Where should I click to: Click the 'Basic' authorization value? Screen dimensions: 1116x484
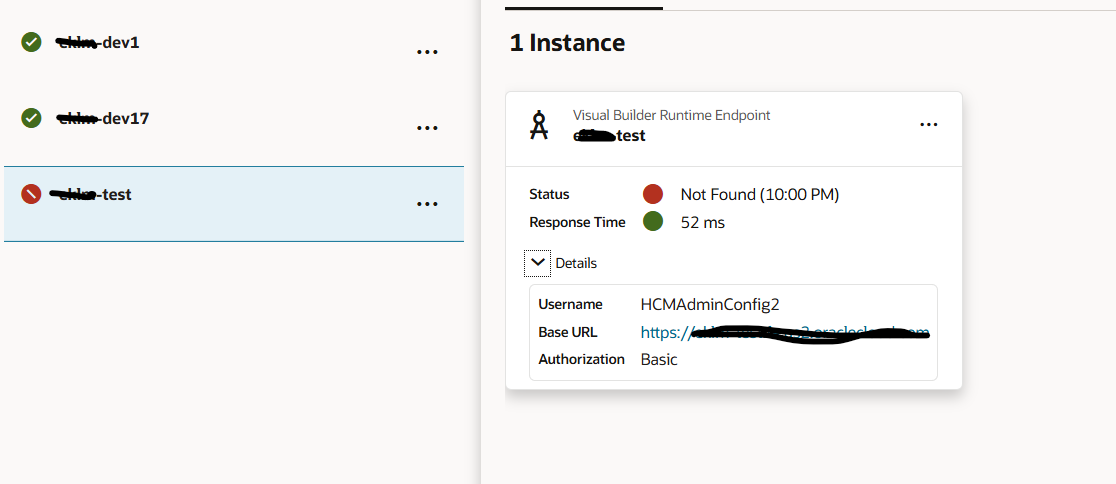[x=659, y=359]
